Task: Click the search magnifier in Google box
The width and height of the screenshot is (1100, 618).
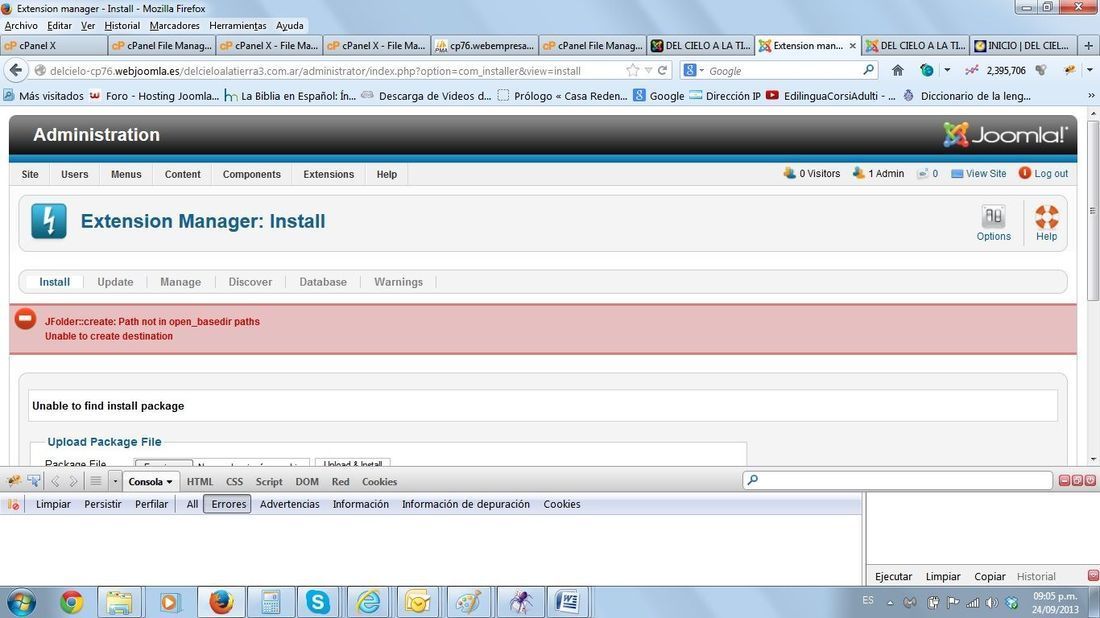Action: 868,69
